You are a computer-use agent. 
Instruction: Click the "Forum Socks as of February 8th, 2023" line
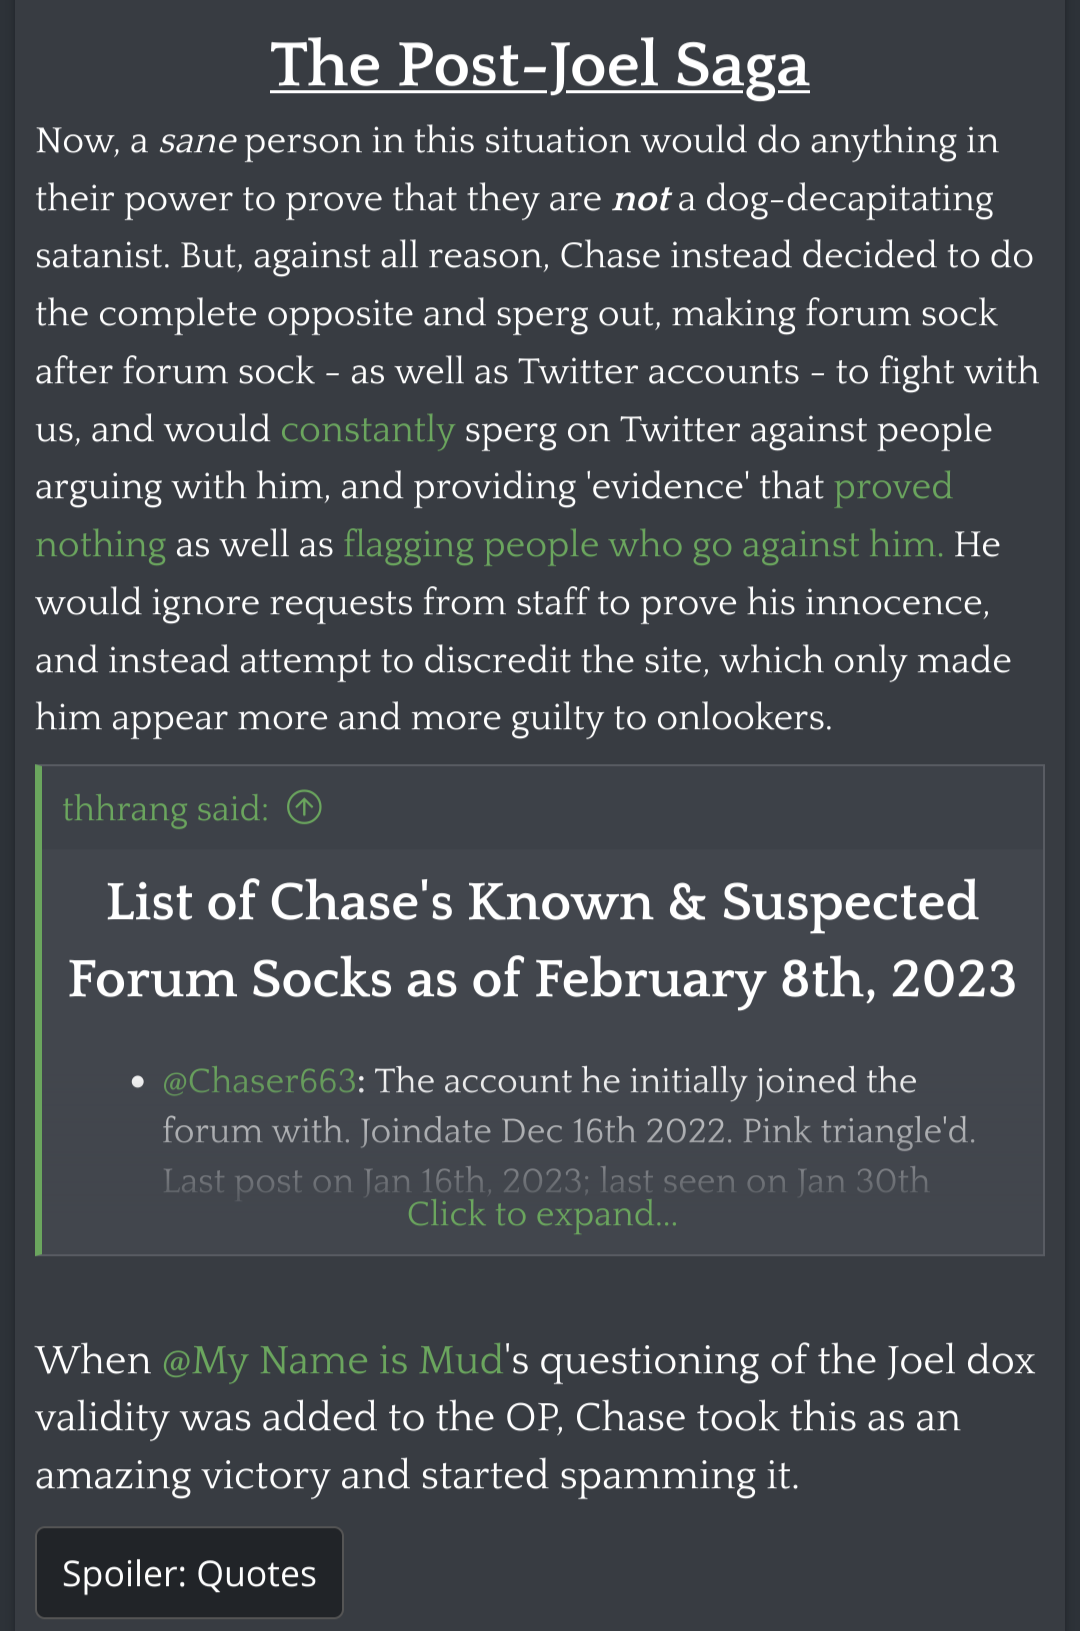click(542, 979)
